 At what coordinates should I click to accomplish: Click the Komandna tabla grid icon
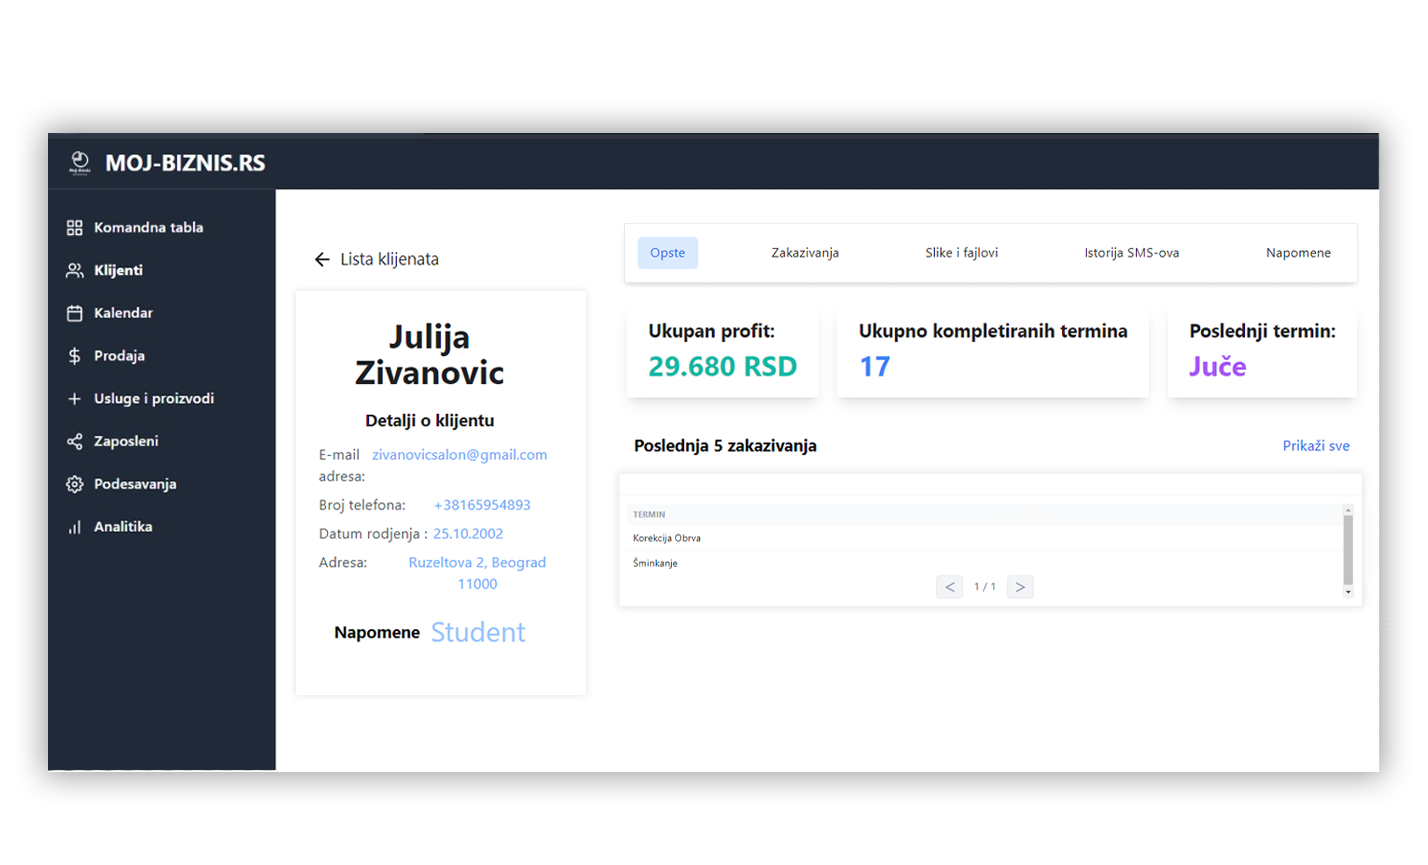point(75,228)
